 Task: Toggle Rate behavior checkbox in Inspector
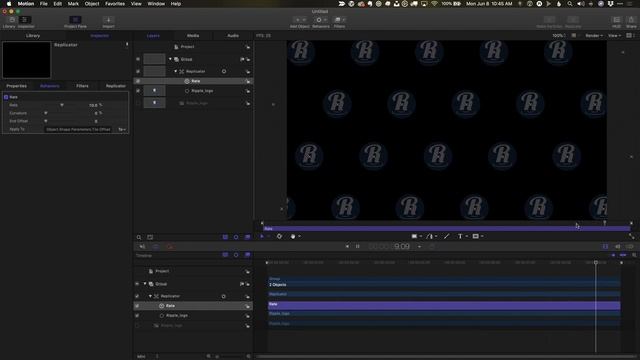pyautogui.click(x=6, y=97)
